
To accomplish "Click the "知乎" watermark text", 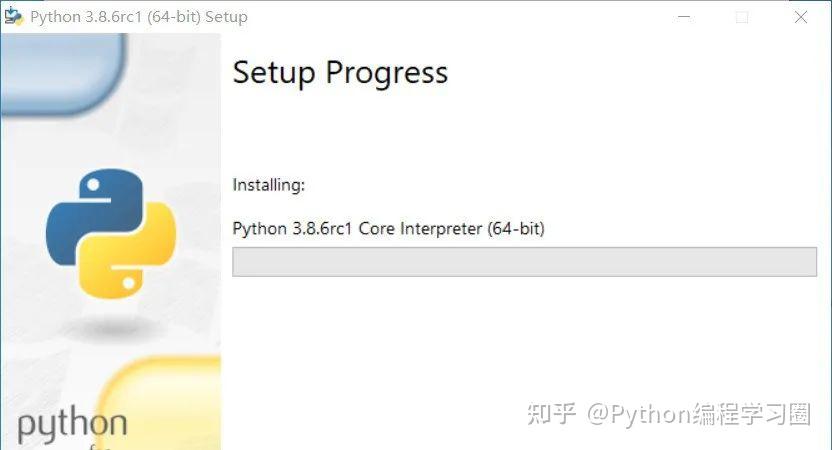I will 552,414.
